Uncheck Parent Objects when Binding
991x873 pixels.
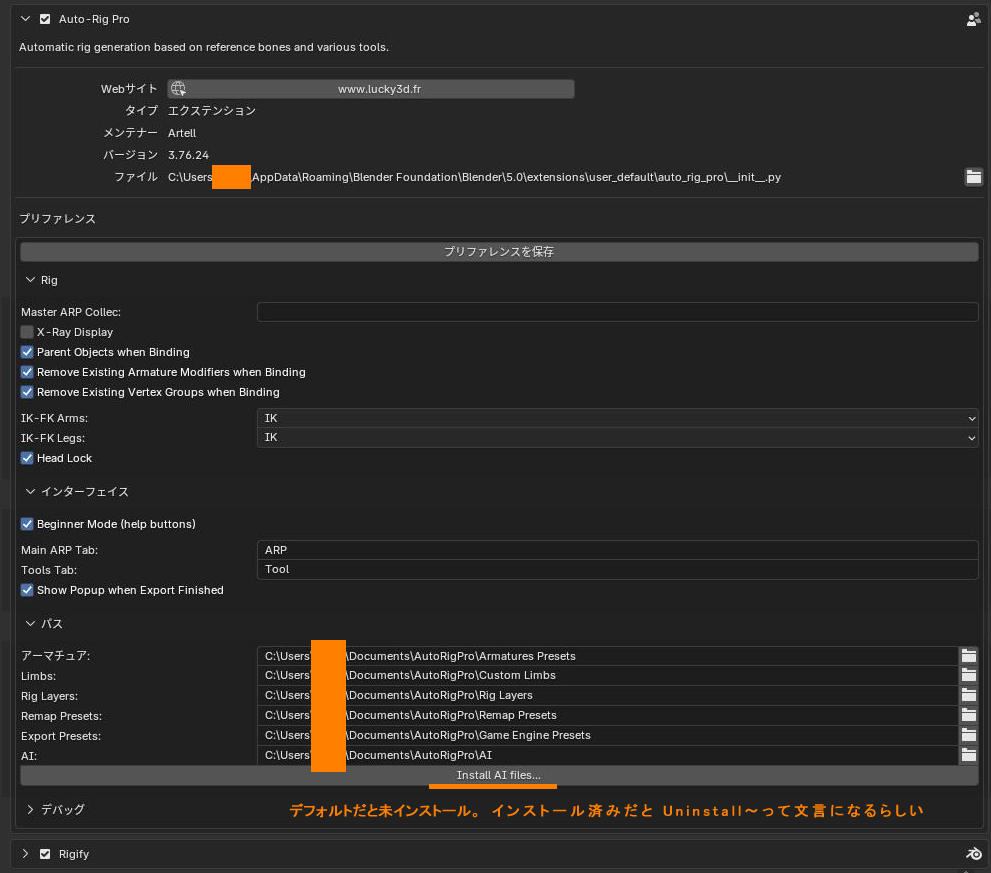coord(27,352)
